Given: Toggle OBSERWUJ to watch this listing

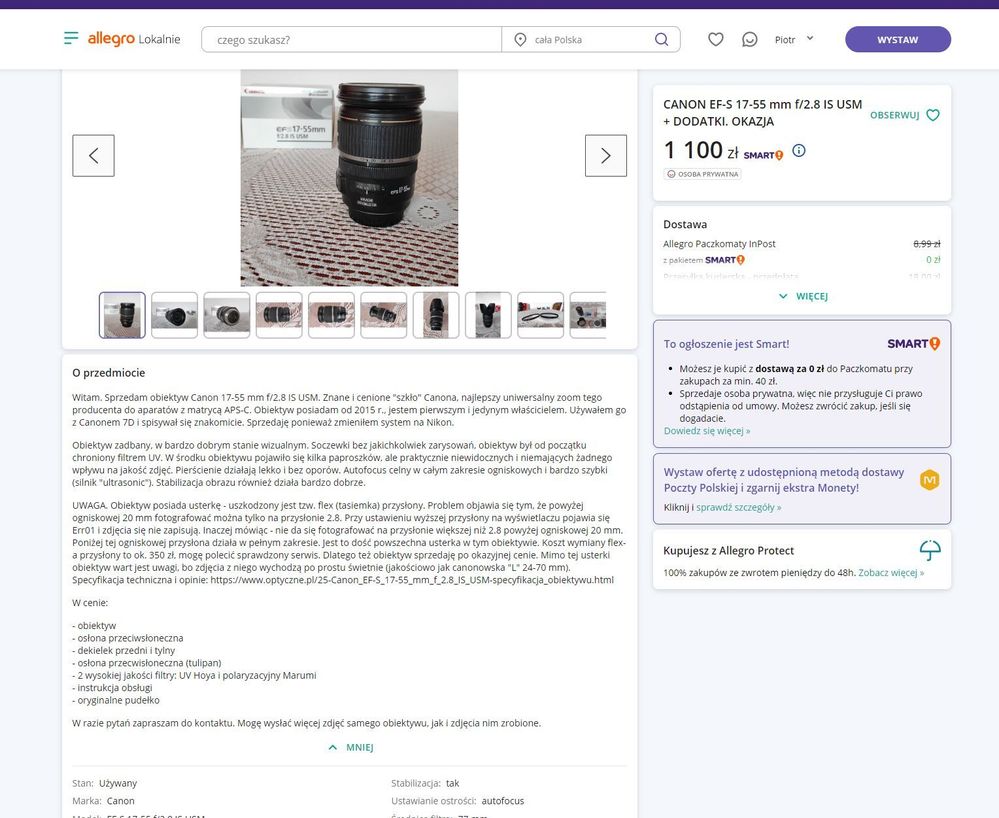Looking at the screenshot, I should coord(904,115).
